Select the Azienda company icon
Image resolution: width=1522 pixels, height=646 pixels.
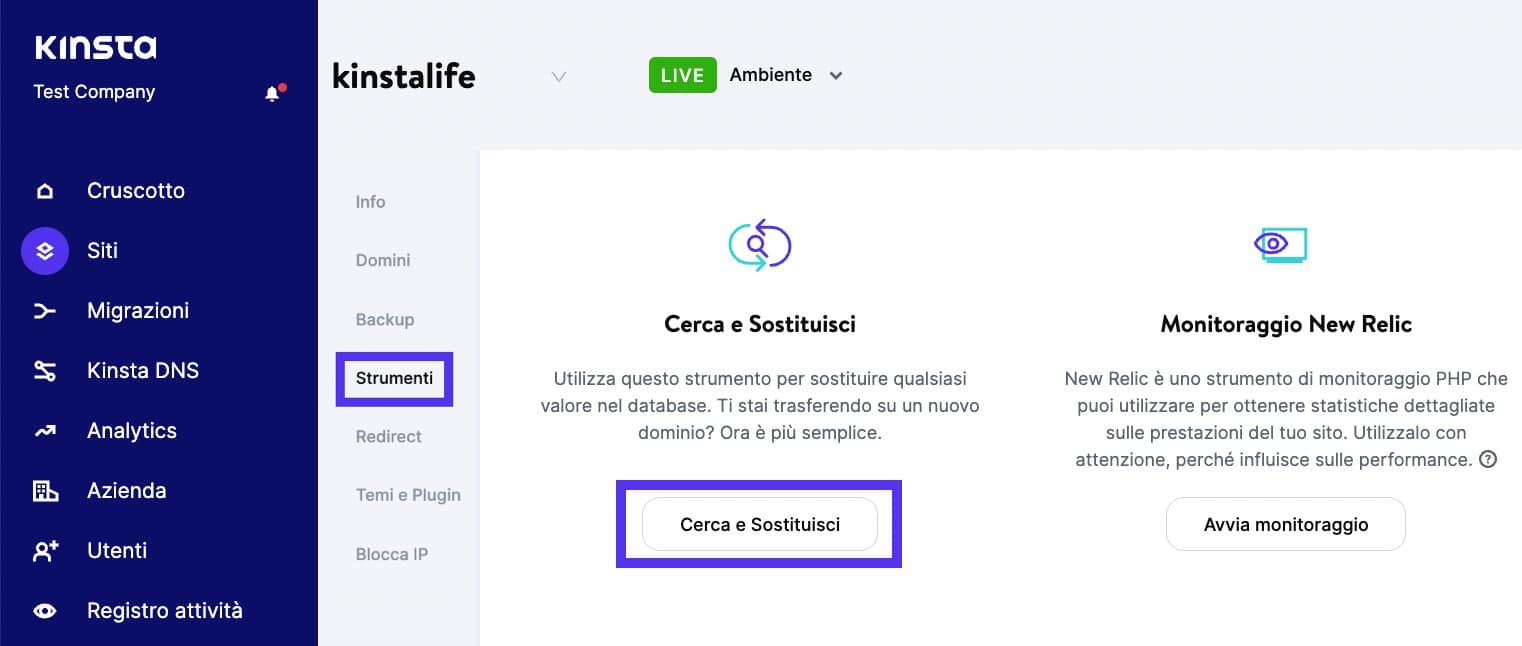click(44, 490)
